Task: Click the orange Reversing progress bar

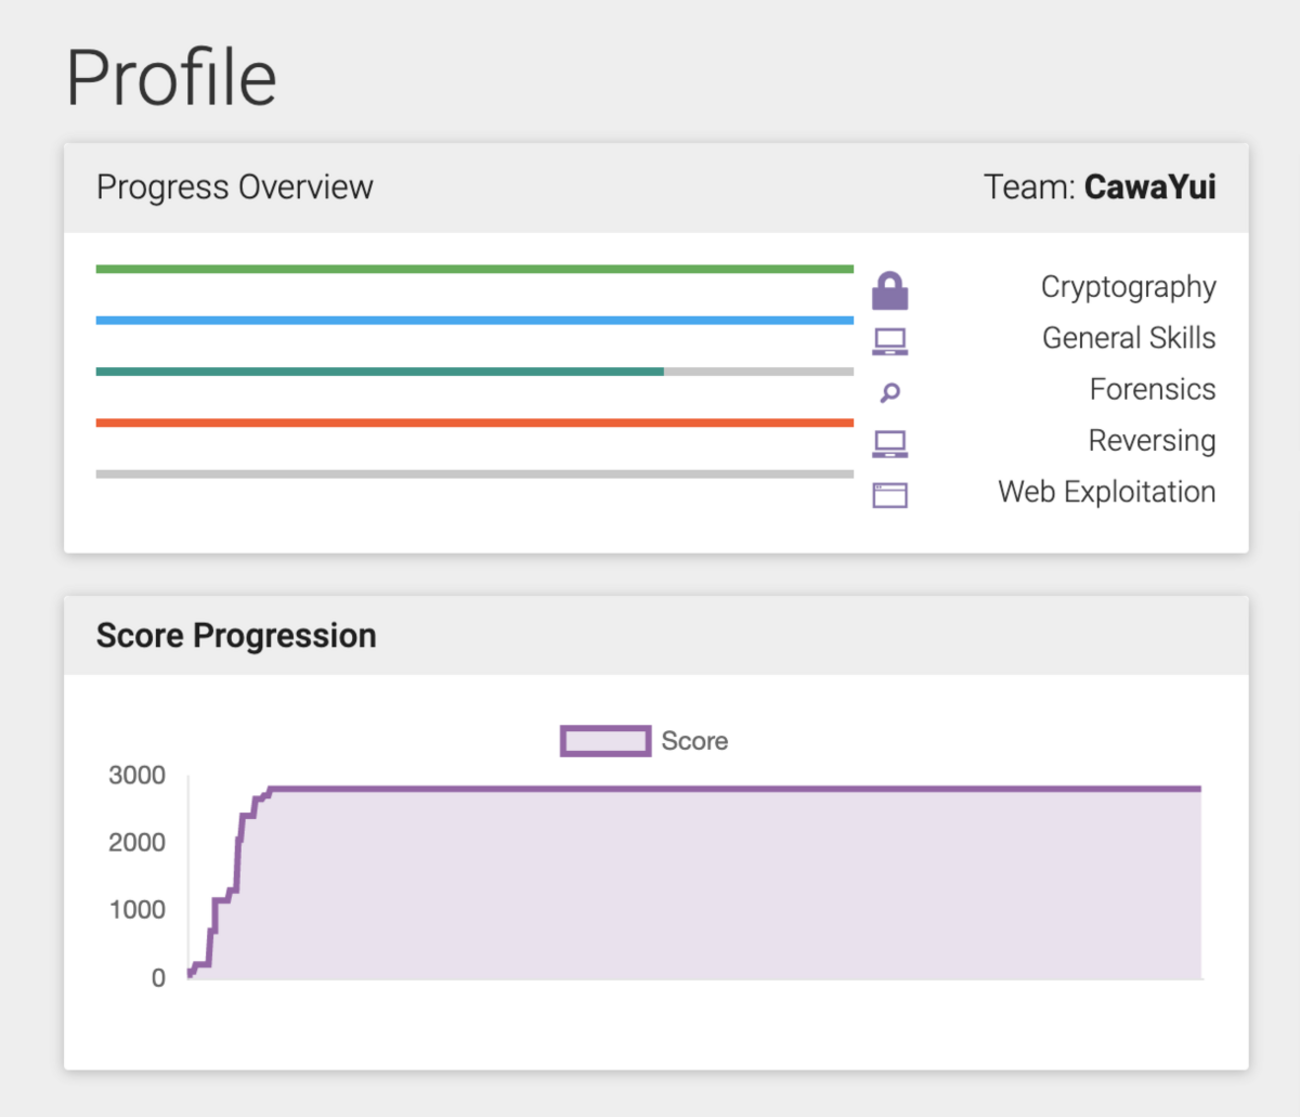Action: click(x=474, y=423)
